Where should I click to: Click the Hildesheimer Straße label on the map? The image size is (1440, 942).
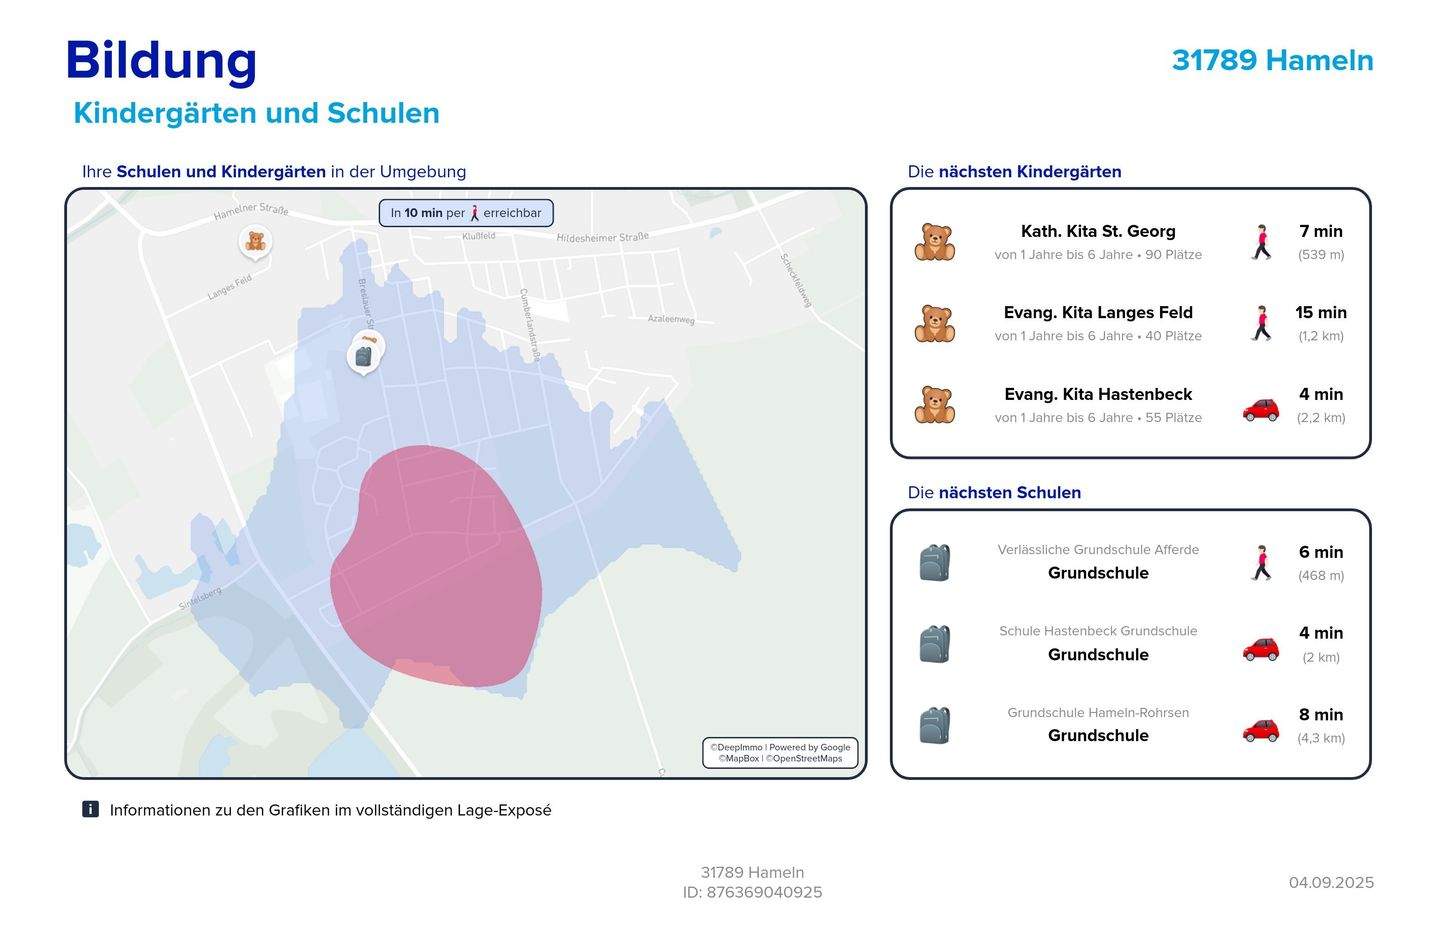click(602, 238)
